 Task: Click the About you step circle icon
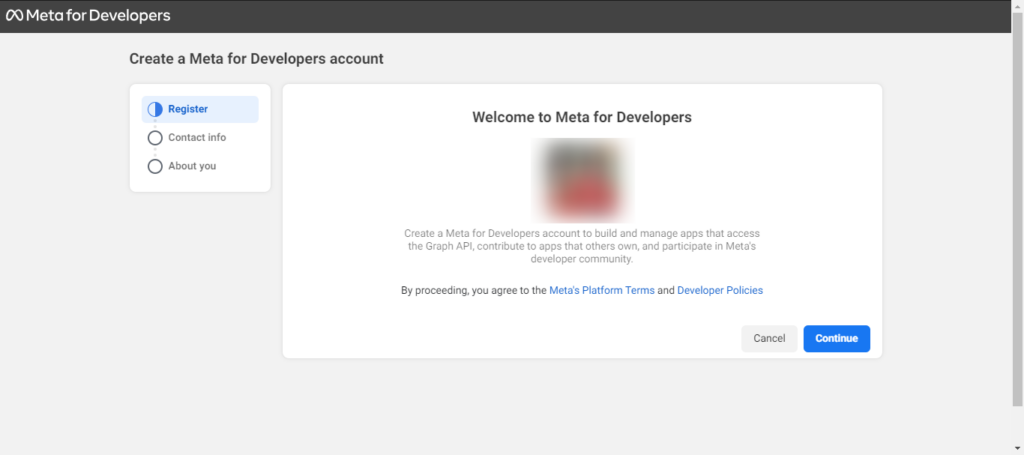pos(155,166)
